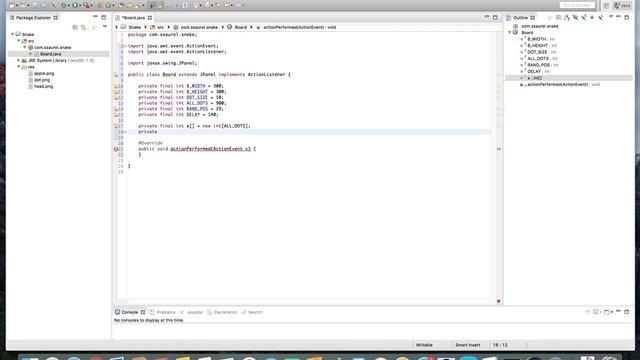Minimize the Outline panel

618,17
